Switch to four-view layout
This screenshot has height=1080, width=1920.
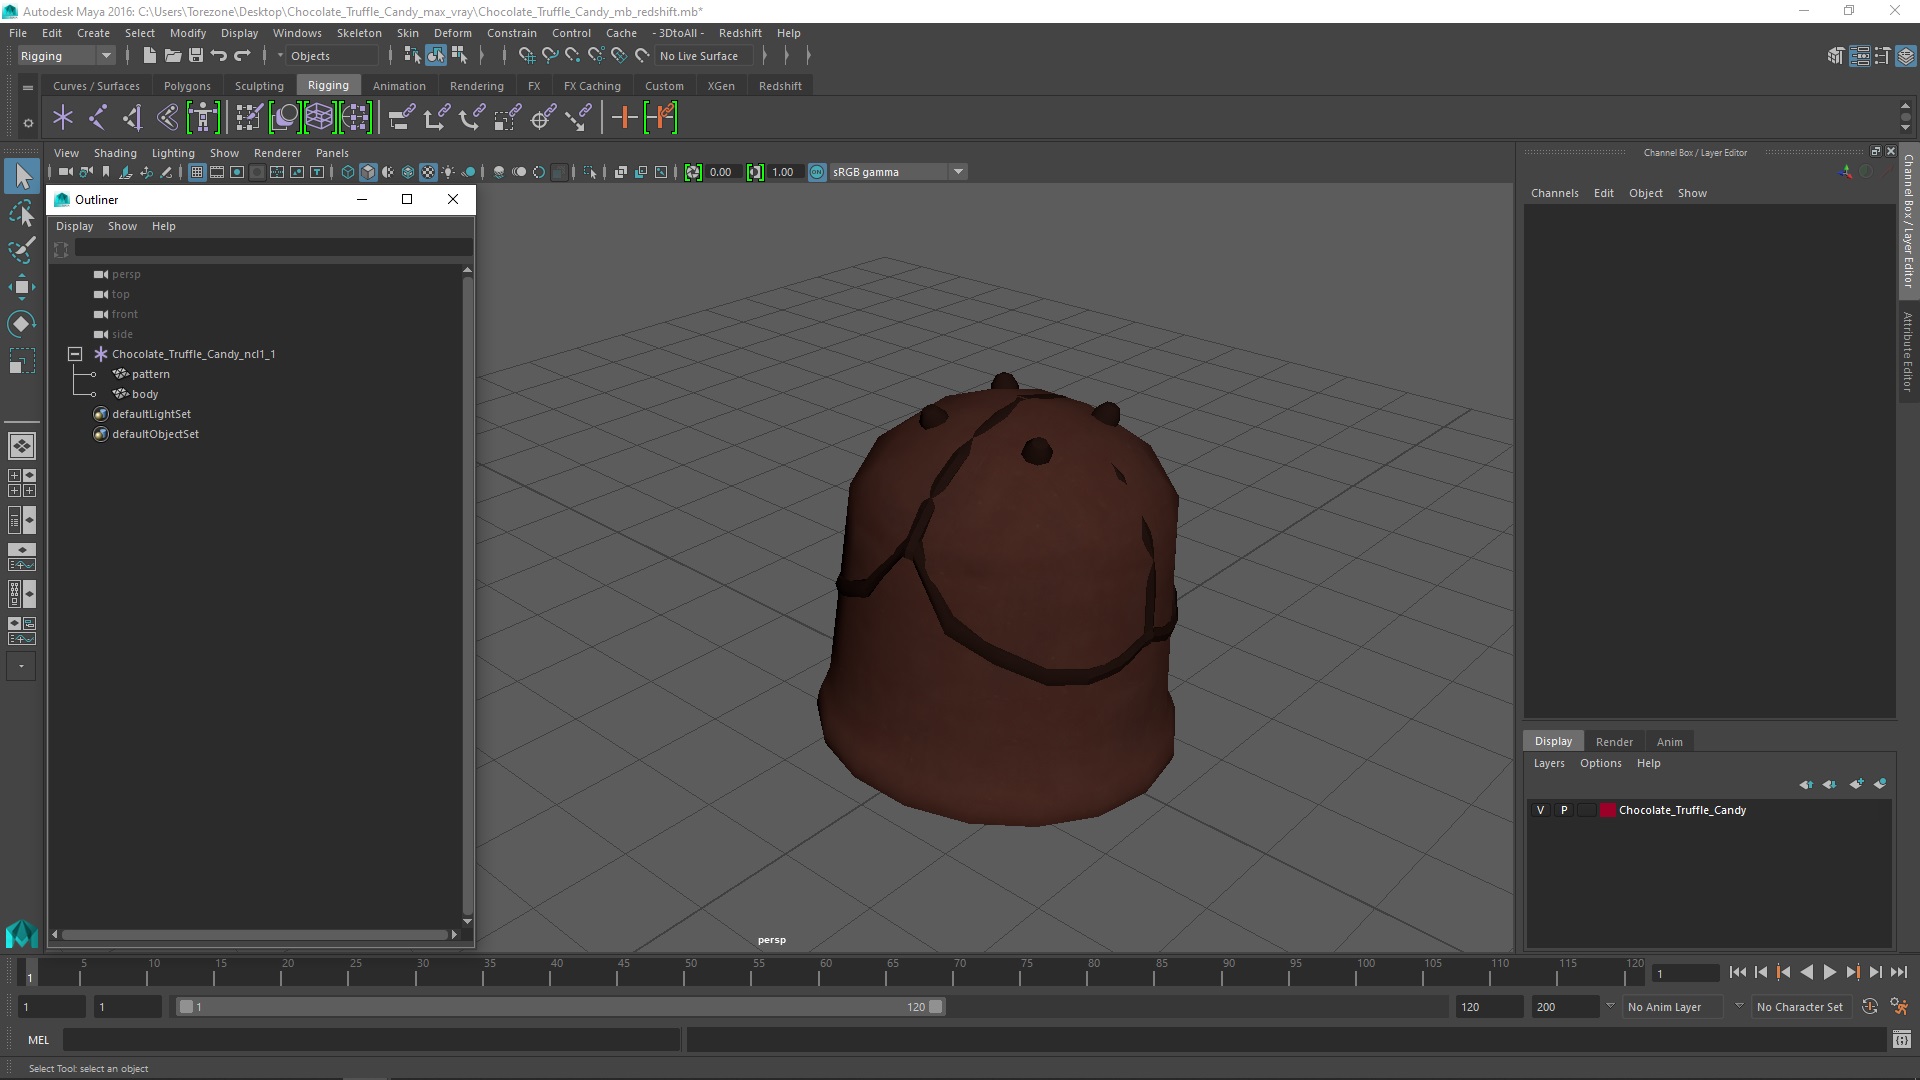(22, 484)
